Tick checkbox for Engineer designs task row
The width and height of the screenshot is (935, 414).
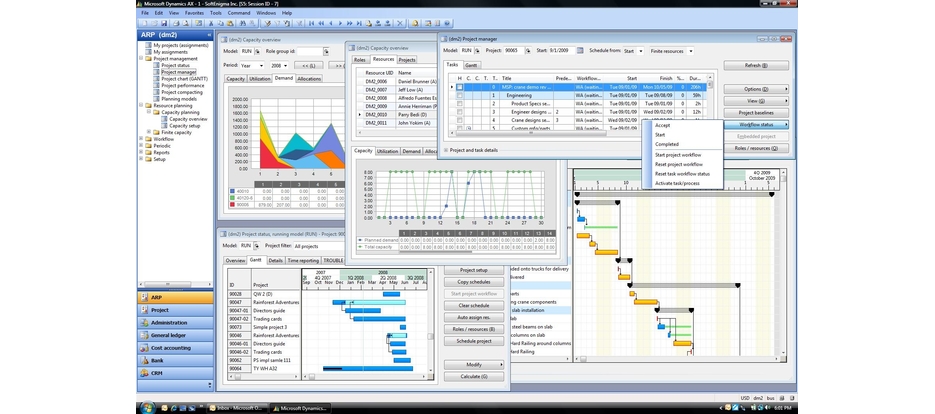459,112
